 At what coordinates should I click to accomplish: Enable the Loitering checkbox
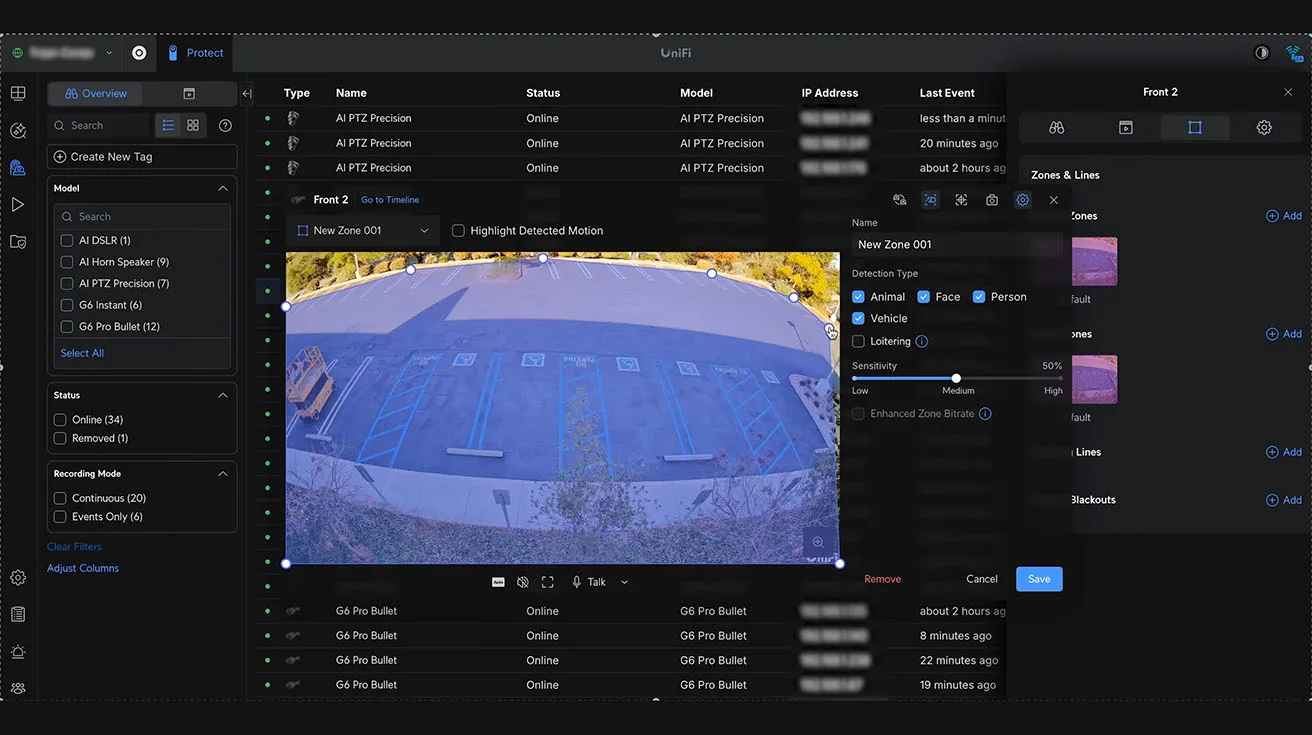point(858,341)
